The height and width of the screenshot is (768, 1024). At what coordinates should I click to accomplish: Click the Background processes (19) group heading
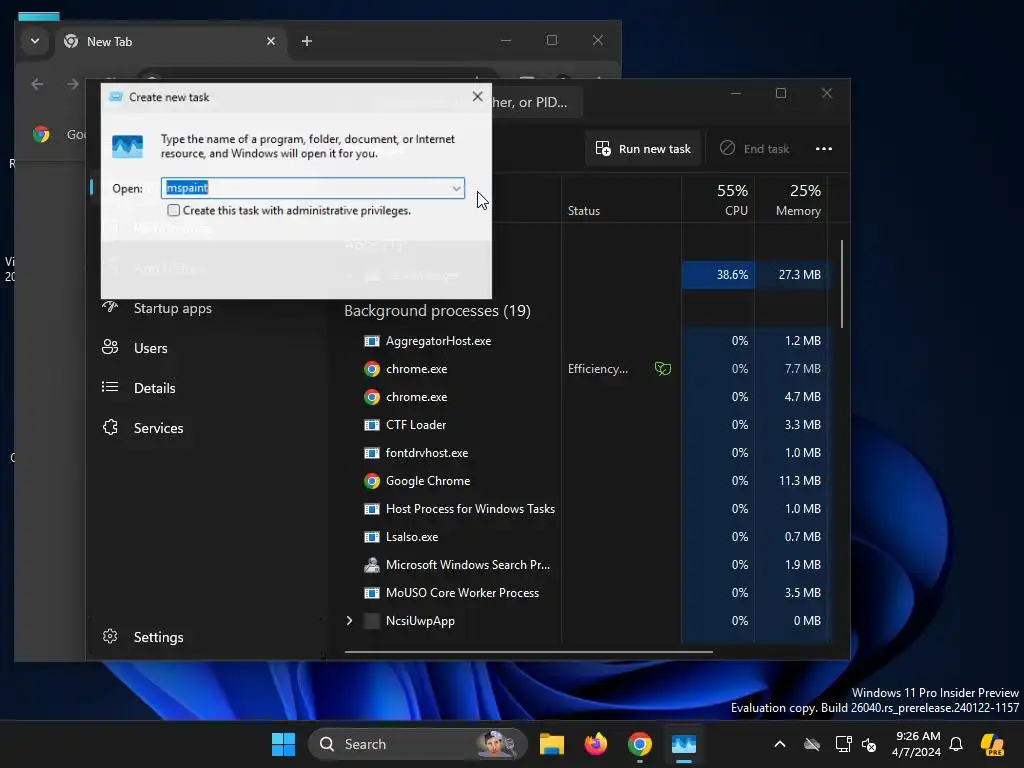coord(437,311)
